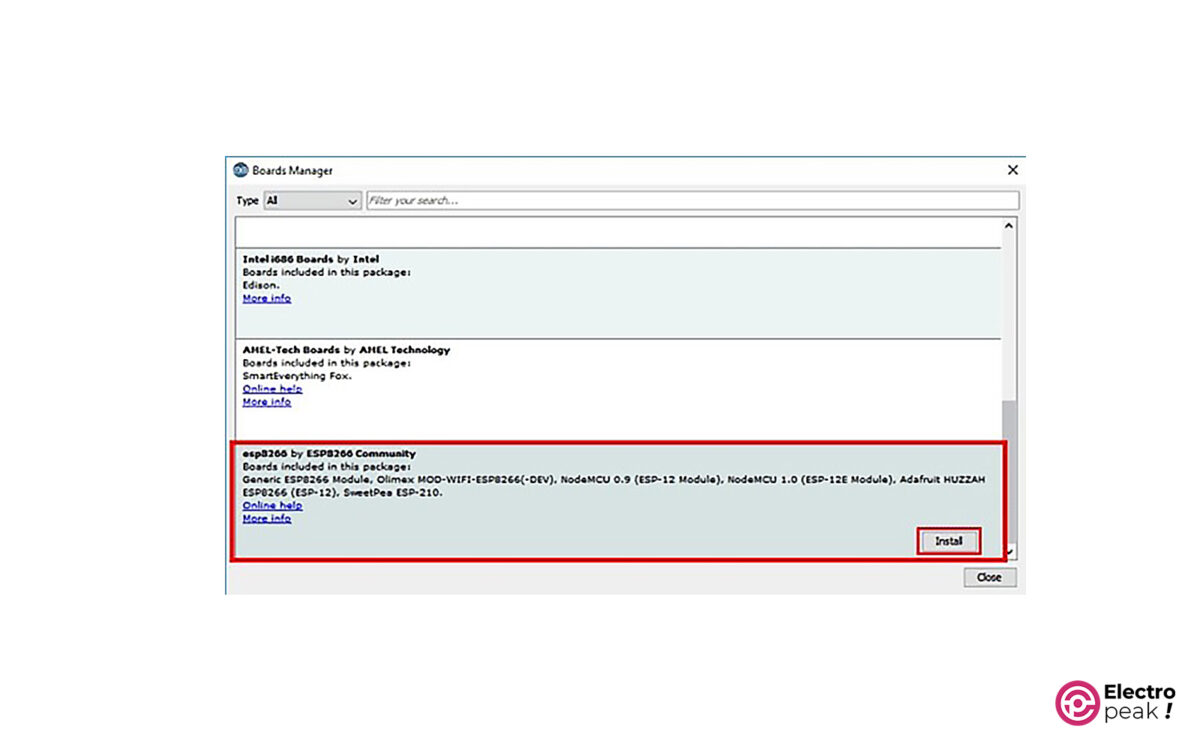
Task: Select the esp8266 by ESP8266 Community title
Action: click(329, 454)
